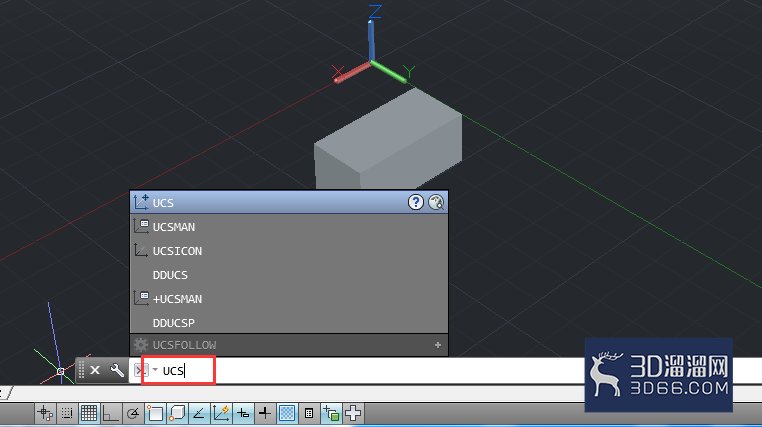Click the green Y axis of UCS gizmo

click(x=389, y=72)
